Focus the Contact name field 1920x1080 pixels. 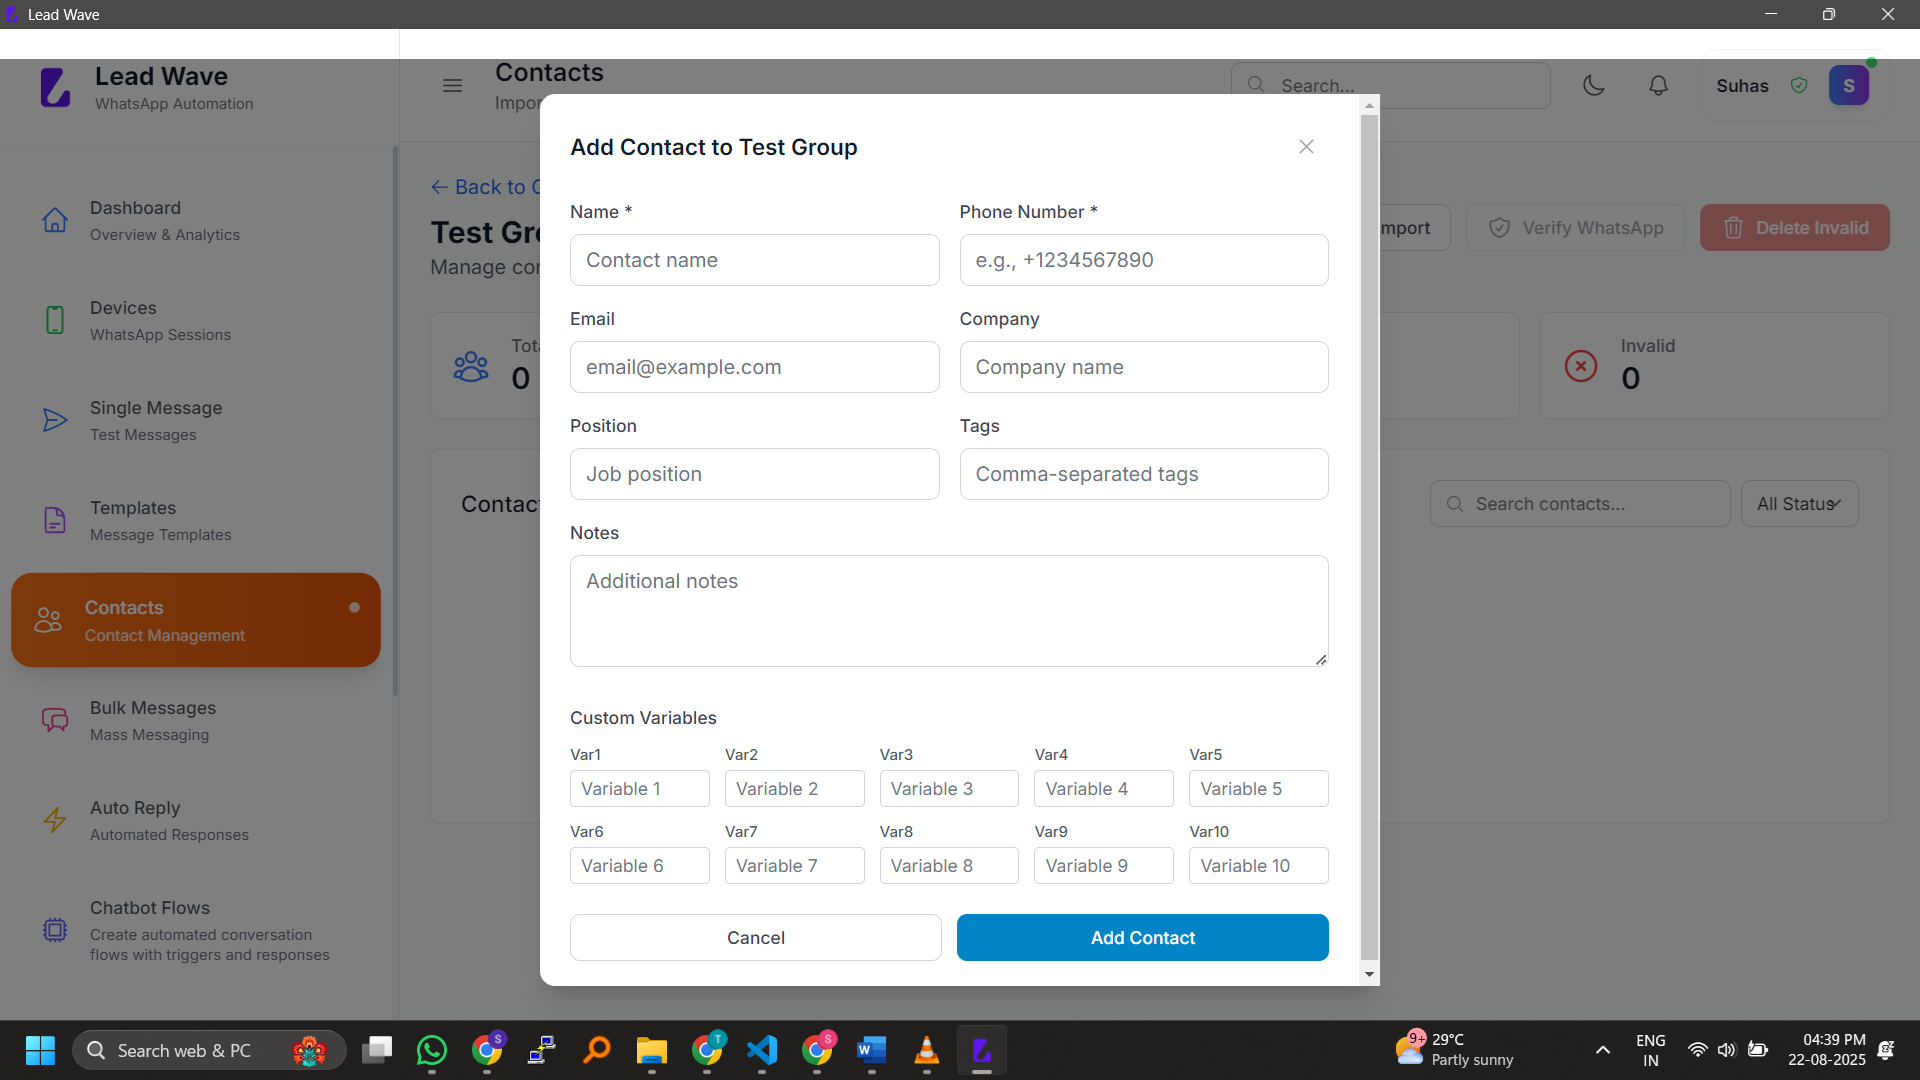pyautogui.click(x=754, y=260)
